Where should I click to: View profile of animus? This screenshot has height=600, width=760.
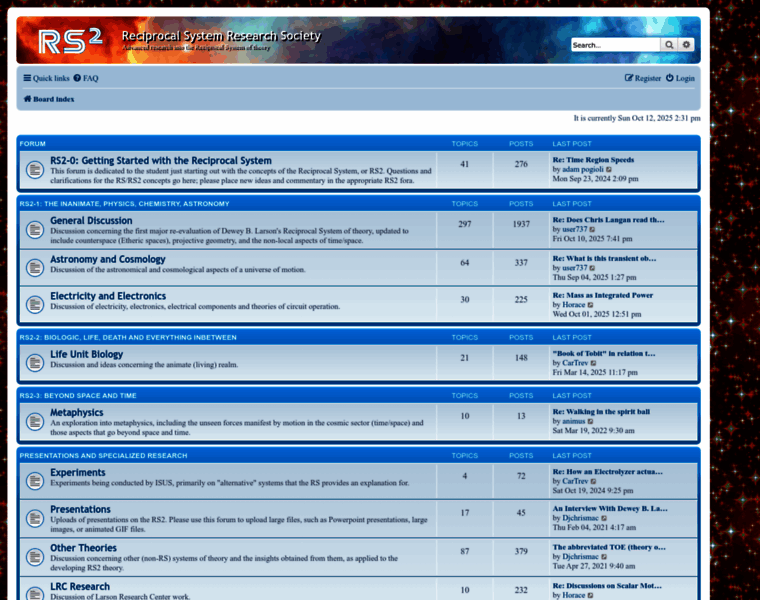573,421
